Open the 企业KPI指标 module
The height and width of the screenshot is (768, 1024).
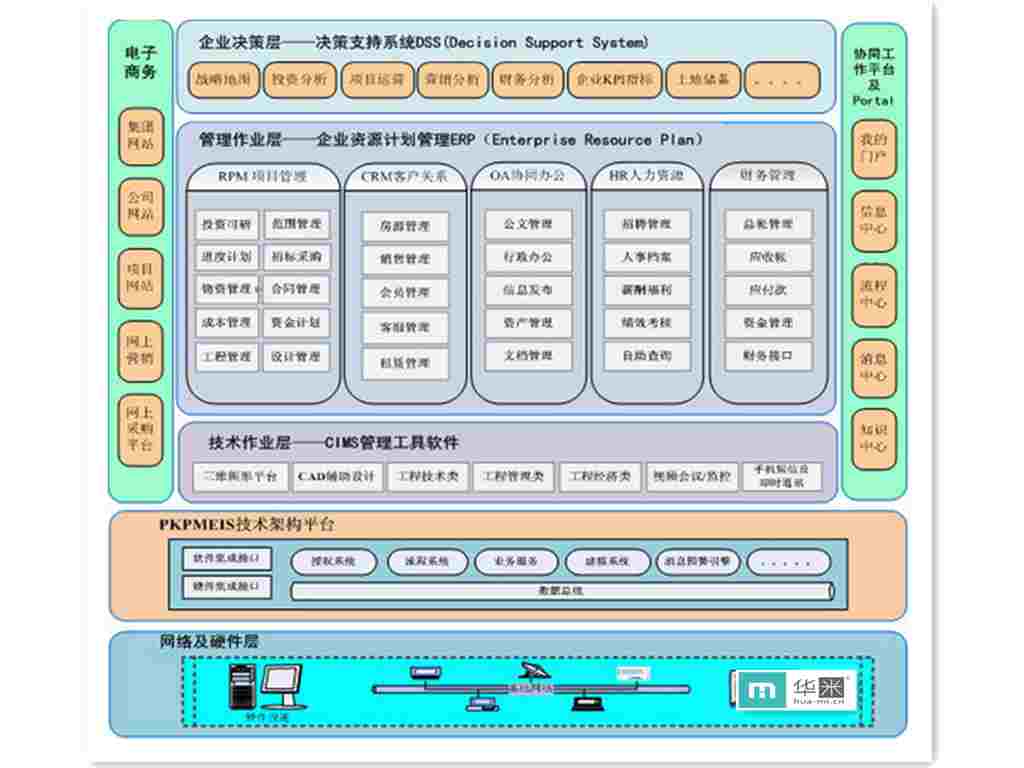point(614,80)
